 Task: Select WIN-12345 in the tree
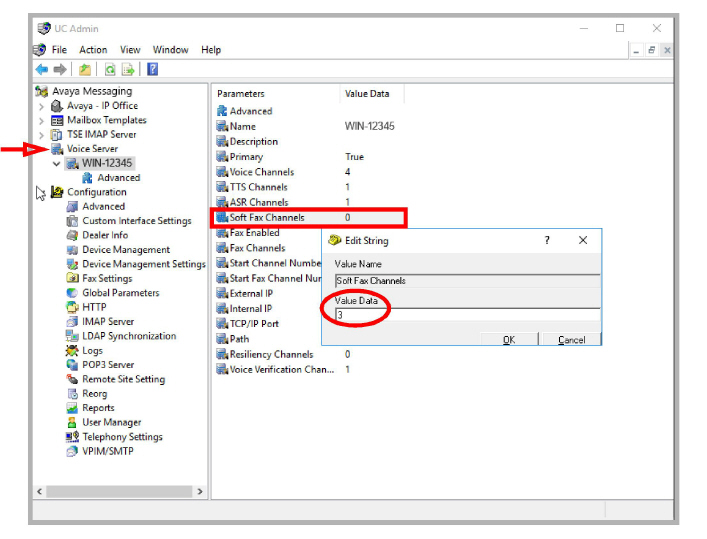(x=106, y=163)
